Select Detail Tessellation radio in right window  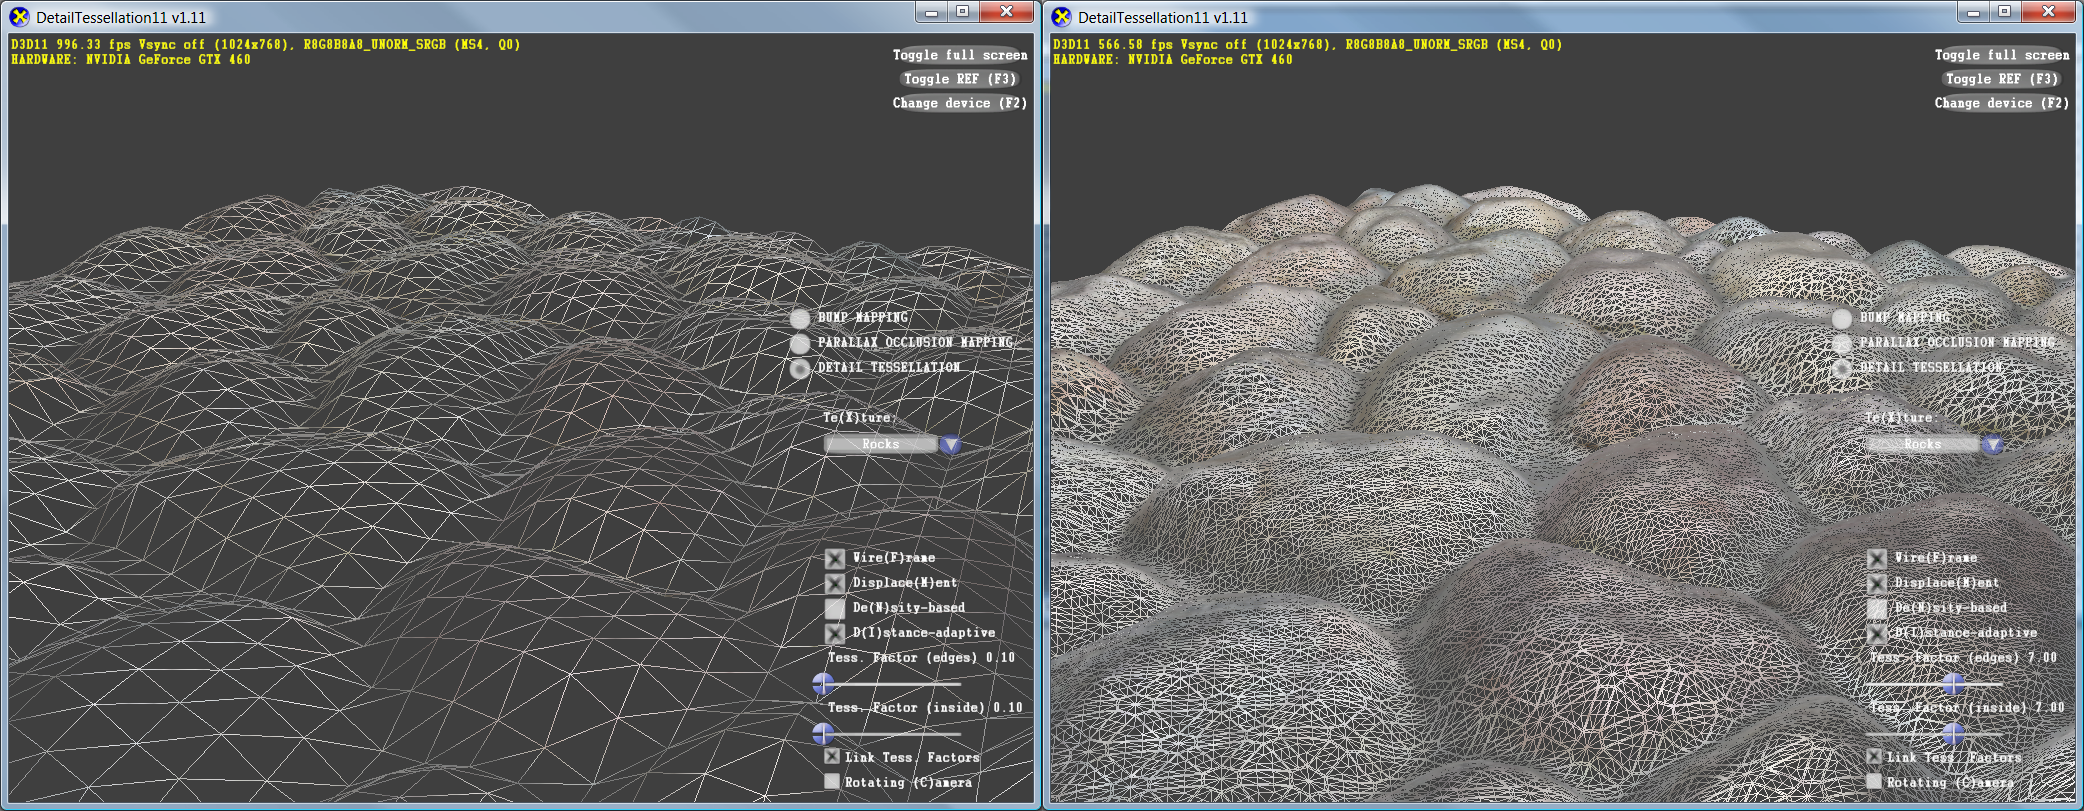click(x=1842, y=369)
